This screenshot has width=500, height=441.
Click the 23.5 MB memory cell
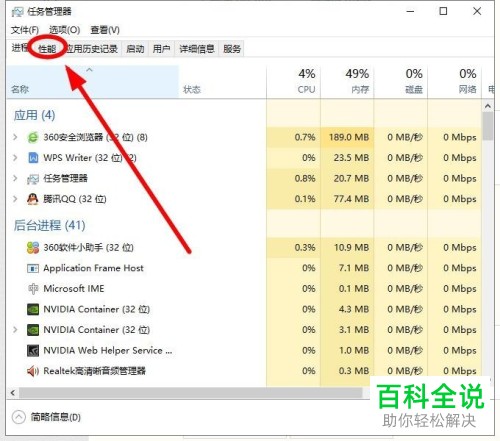(x=347, y=158)
